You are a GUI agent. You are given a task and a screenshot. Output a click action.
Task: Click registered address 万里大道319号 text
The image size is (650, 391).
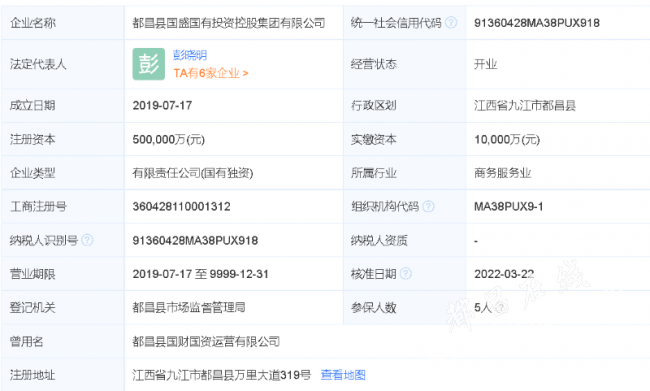pos(273,375)
